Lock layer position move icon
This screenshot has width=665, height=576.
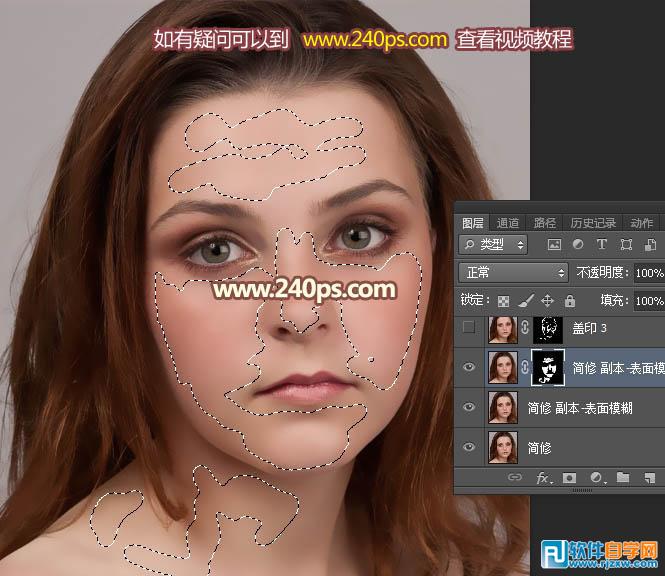548,301
